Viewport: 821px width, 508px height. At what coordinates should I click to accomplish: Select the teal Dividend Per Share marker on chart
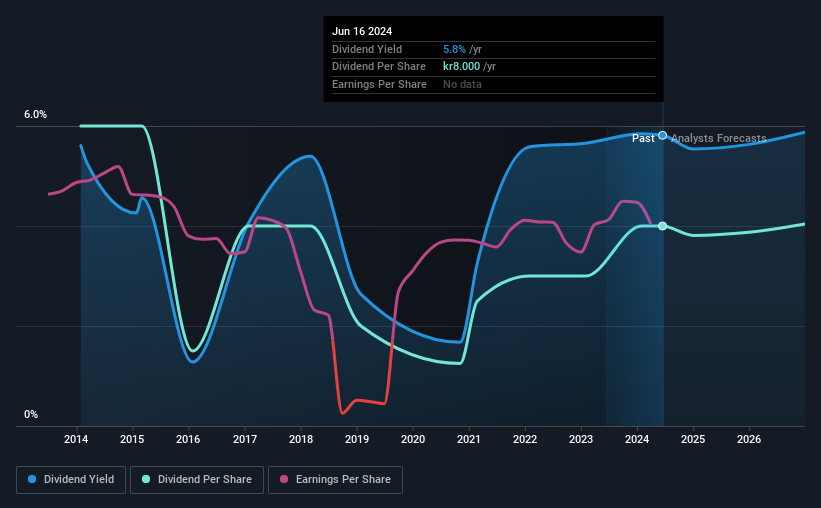click(x=662, y=226)
